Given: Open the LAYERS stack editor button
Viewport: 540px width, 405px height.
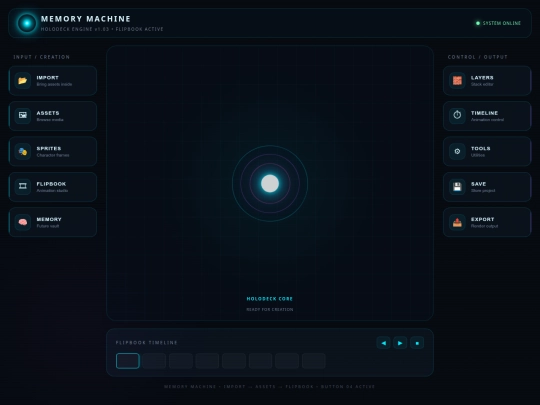Looking at the screenshot, I should click(487, 81).
